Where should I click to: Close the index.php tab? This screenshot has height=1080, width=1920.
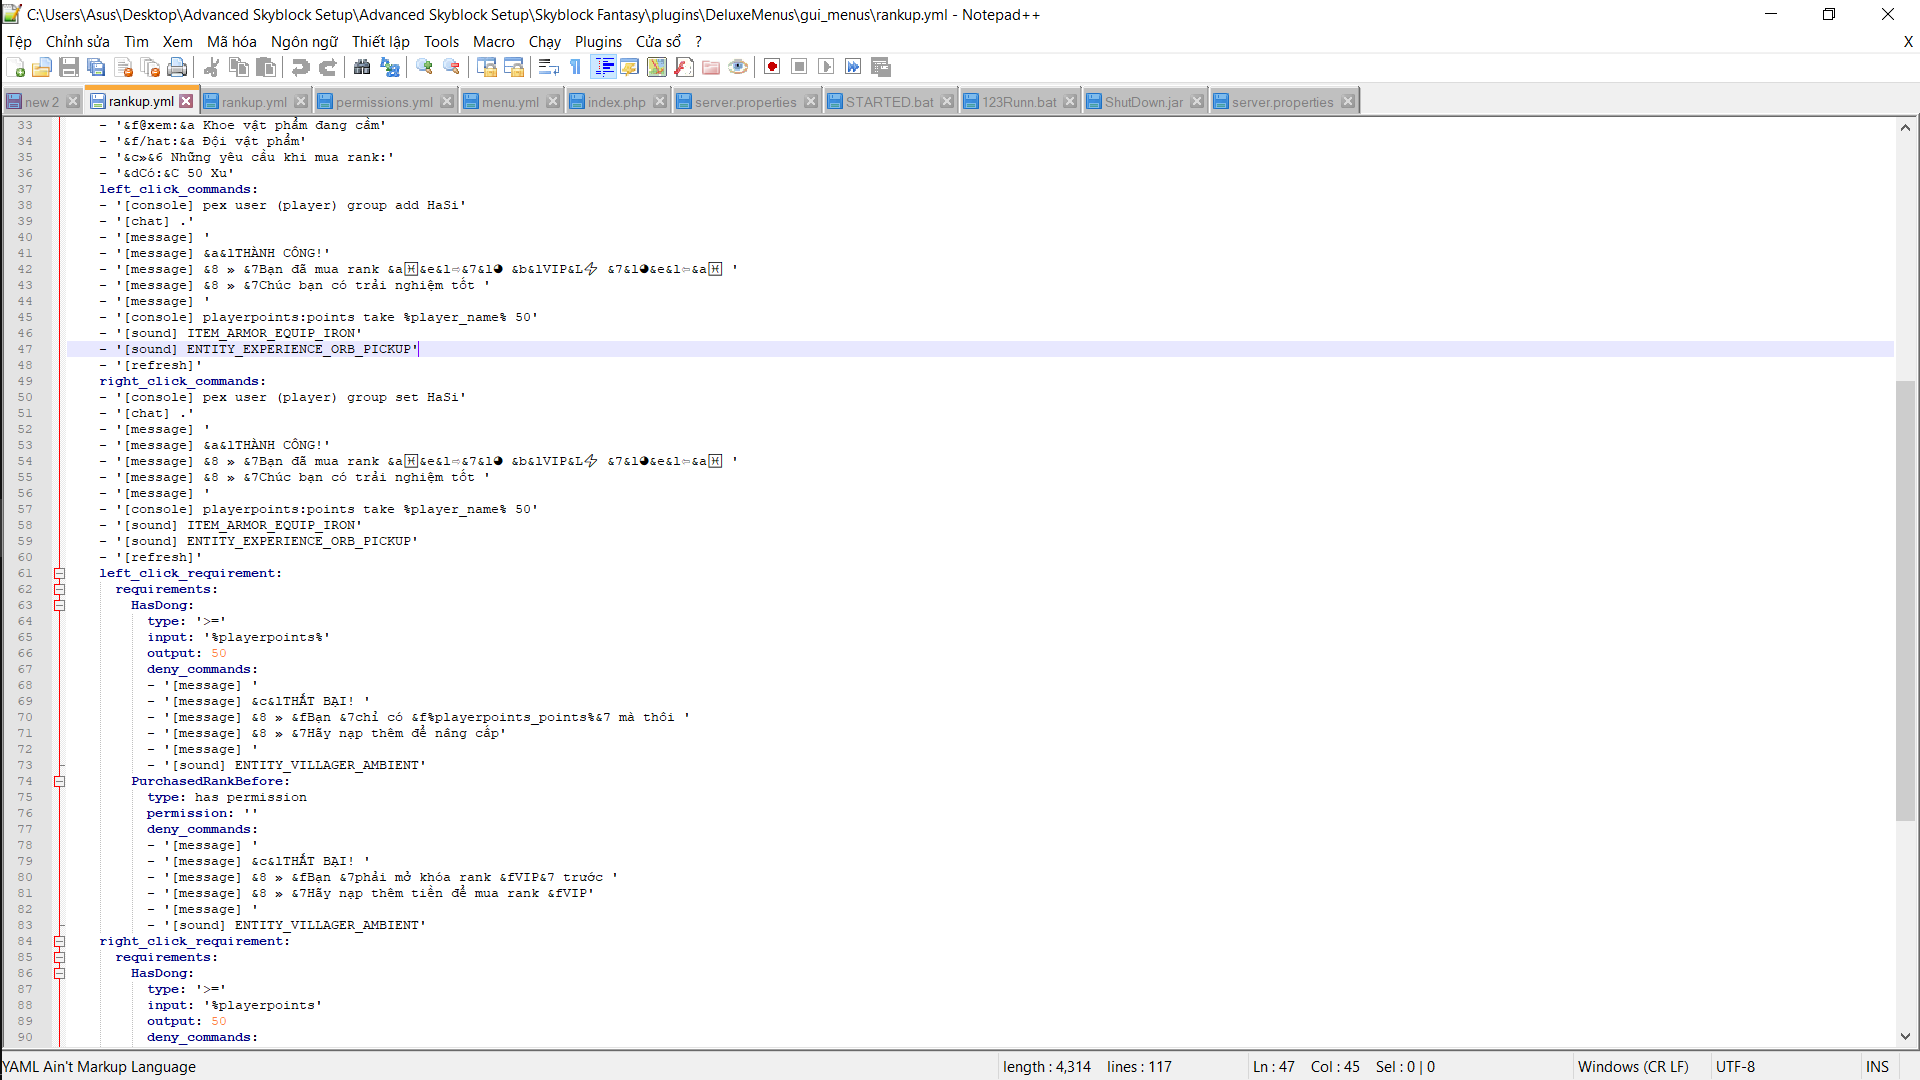click(660, 102)
